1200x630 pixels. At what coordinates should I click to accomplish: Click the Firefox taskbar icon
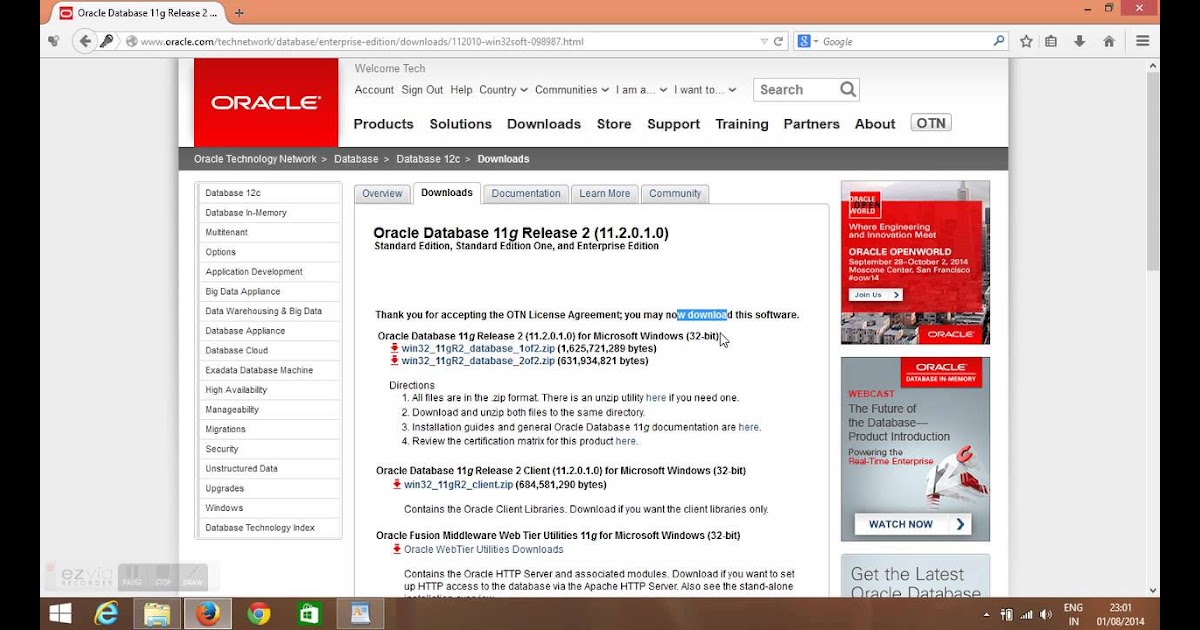208,613
